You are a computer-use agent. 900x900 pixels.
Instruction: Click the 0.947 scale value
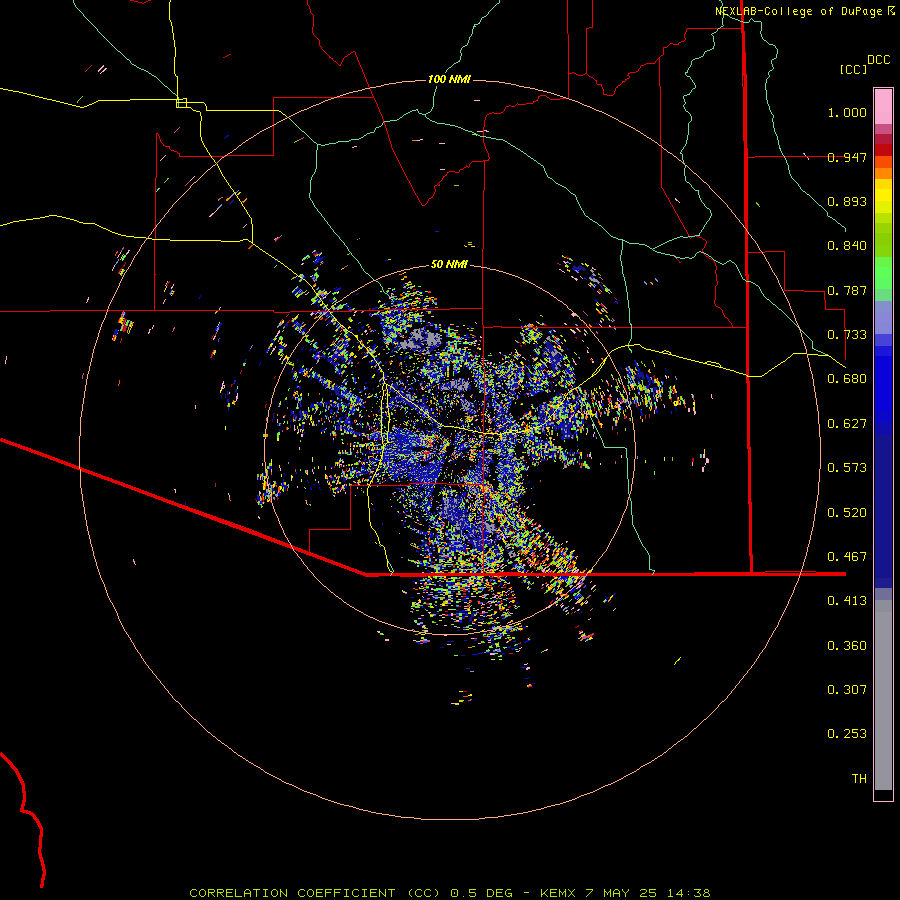tap(847, 157)
